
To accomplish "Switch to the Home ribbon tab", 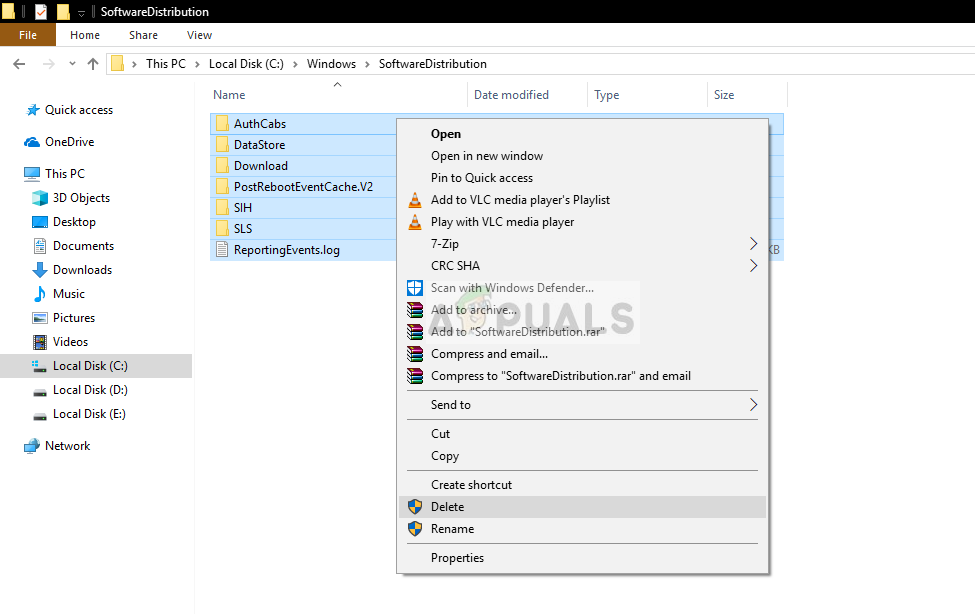I will click(x=85, y=35).
